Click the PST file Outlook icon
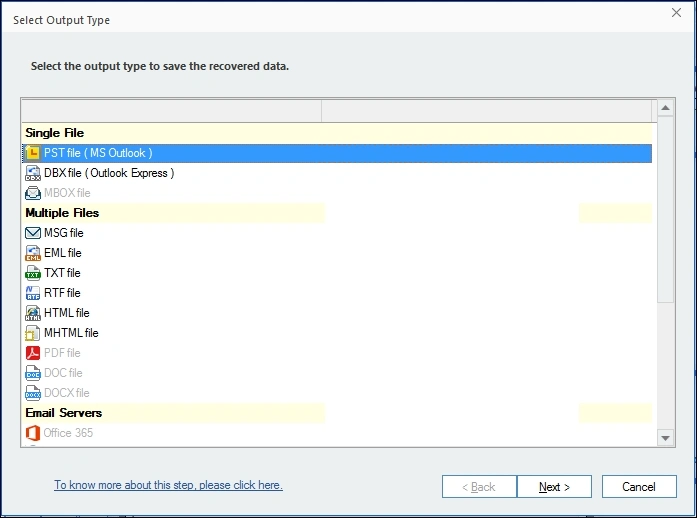 click(33, 153)
